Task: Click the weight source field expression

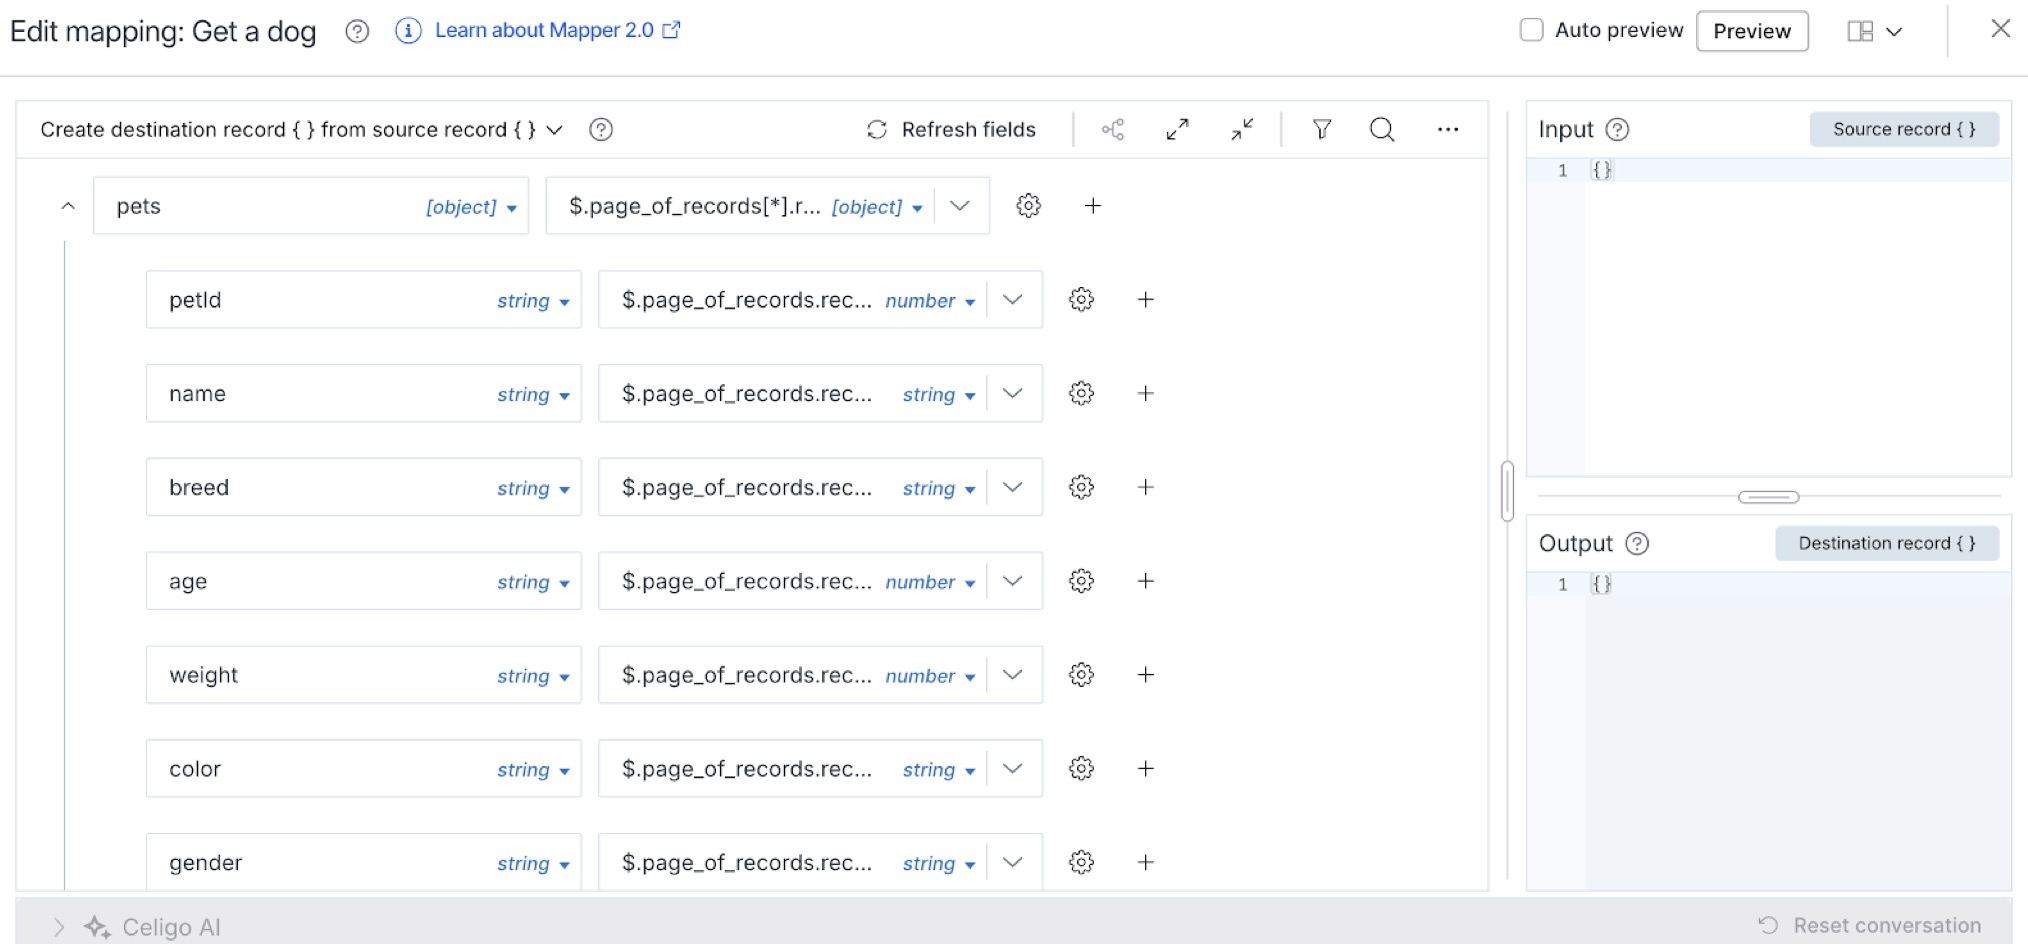Action: coord(746,675)
